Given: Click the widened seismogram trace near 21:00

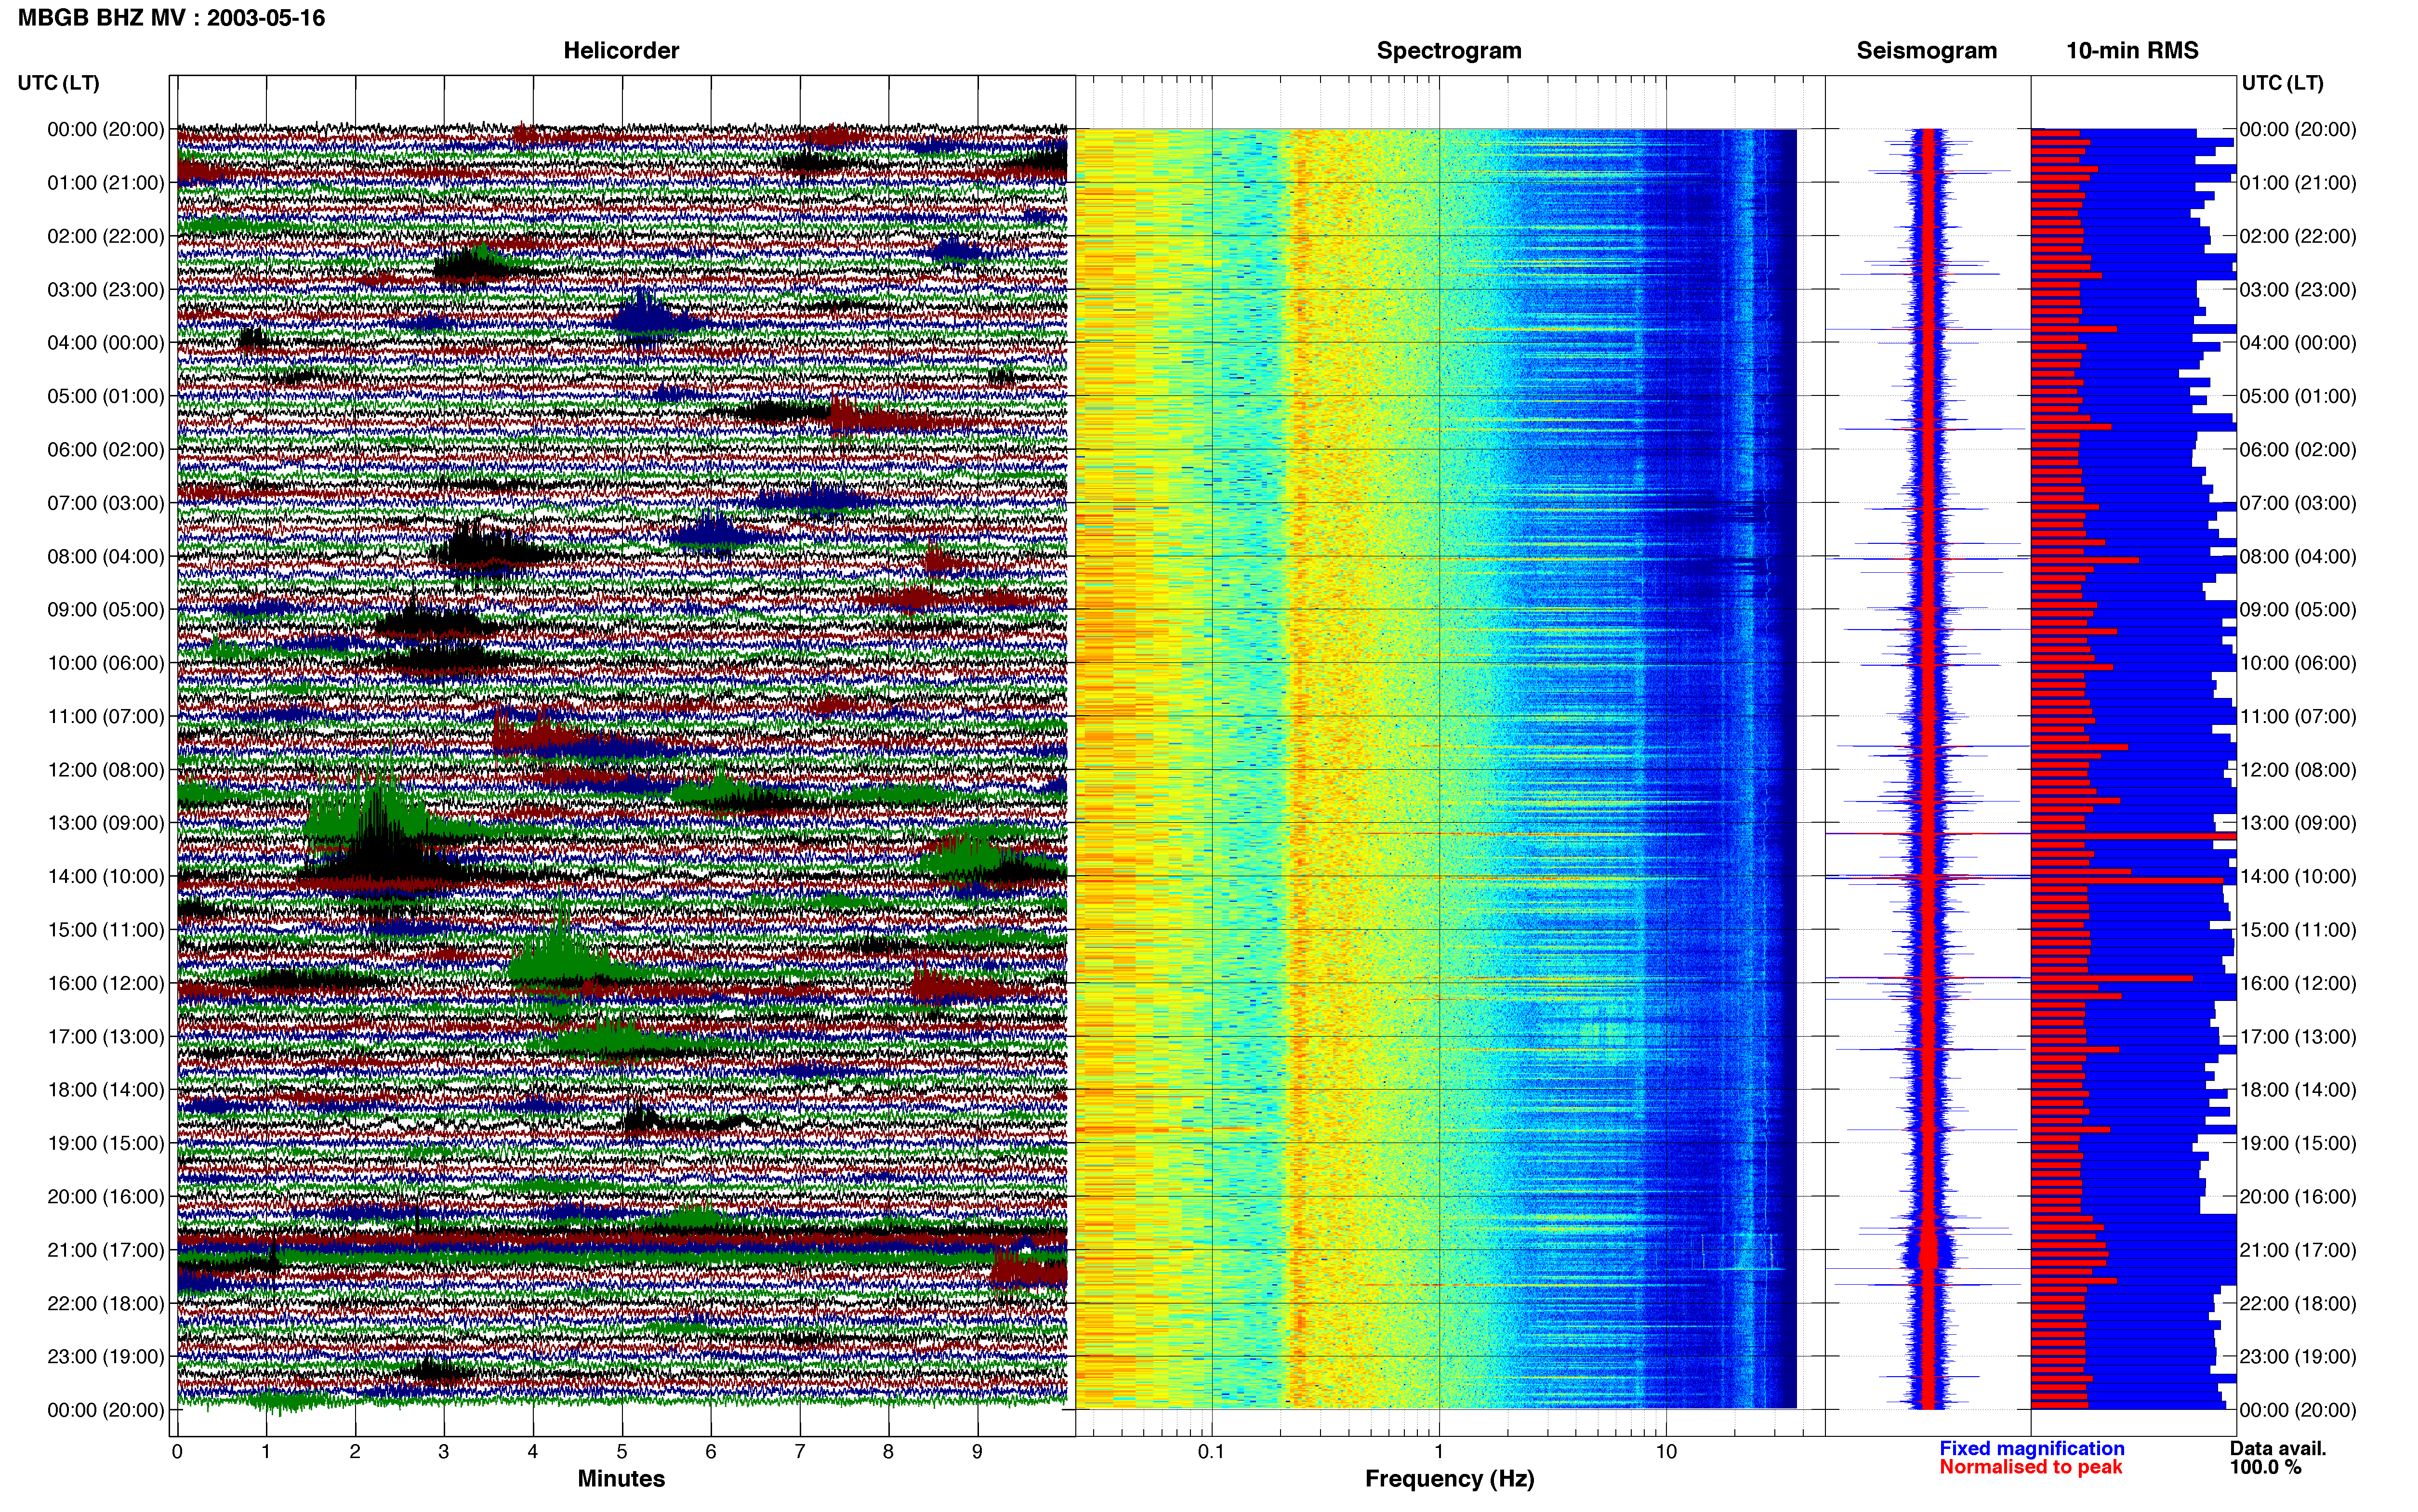Looking at the screenshot, I should tap(1929, 1250).
